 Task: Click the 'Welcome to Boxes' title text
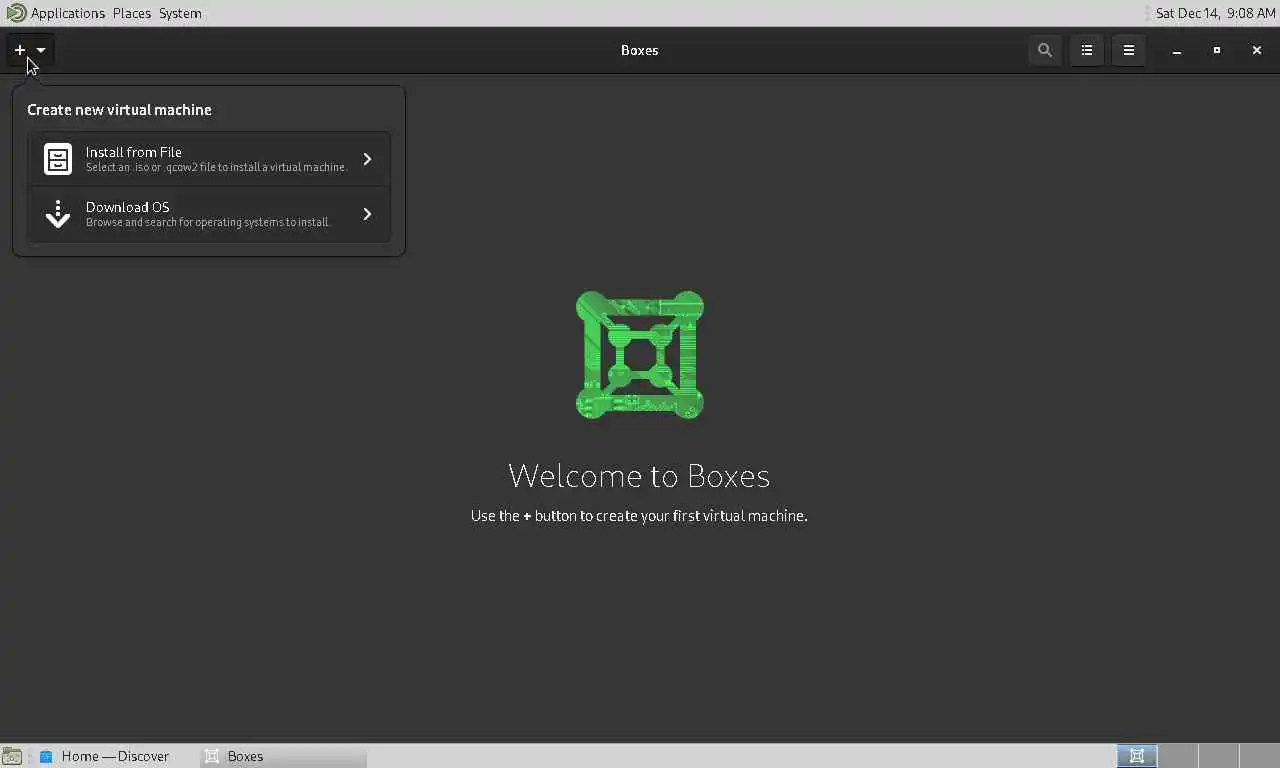coord(639,475)
